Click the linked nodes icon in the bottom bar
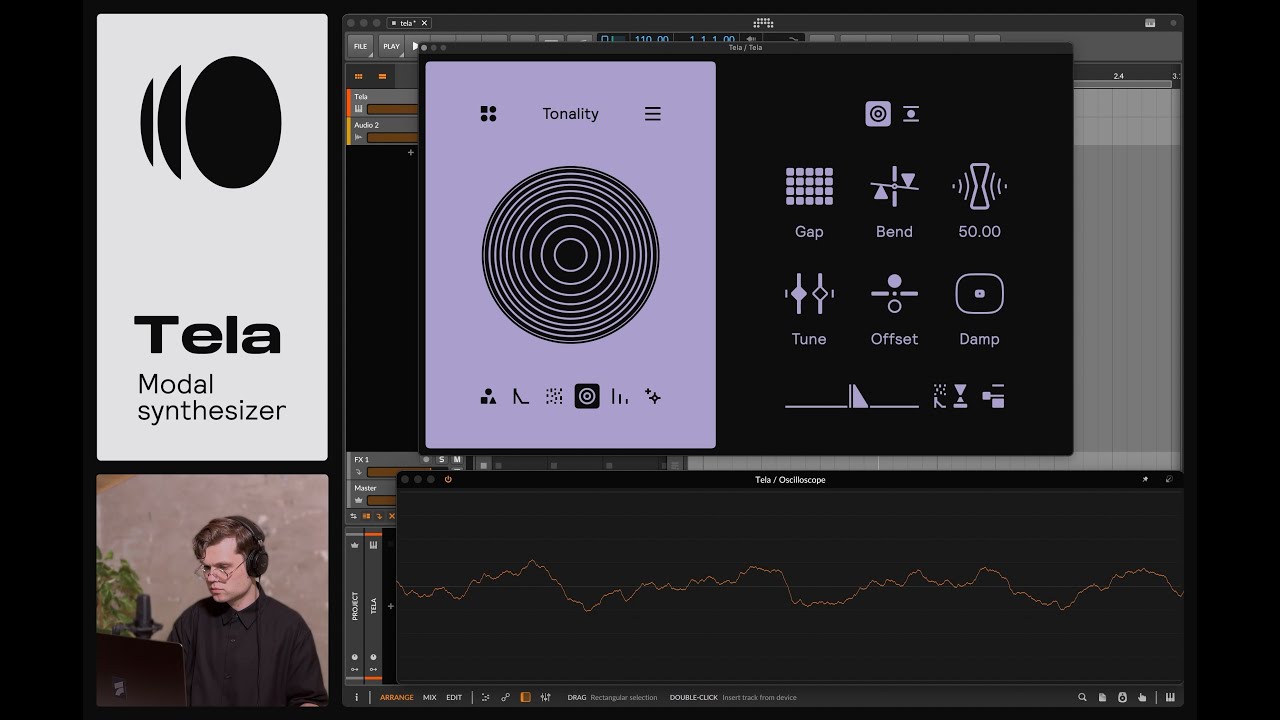Viewport: 1280px width, 720px height. (505, 698)
